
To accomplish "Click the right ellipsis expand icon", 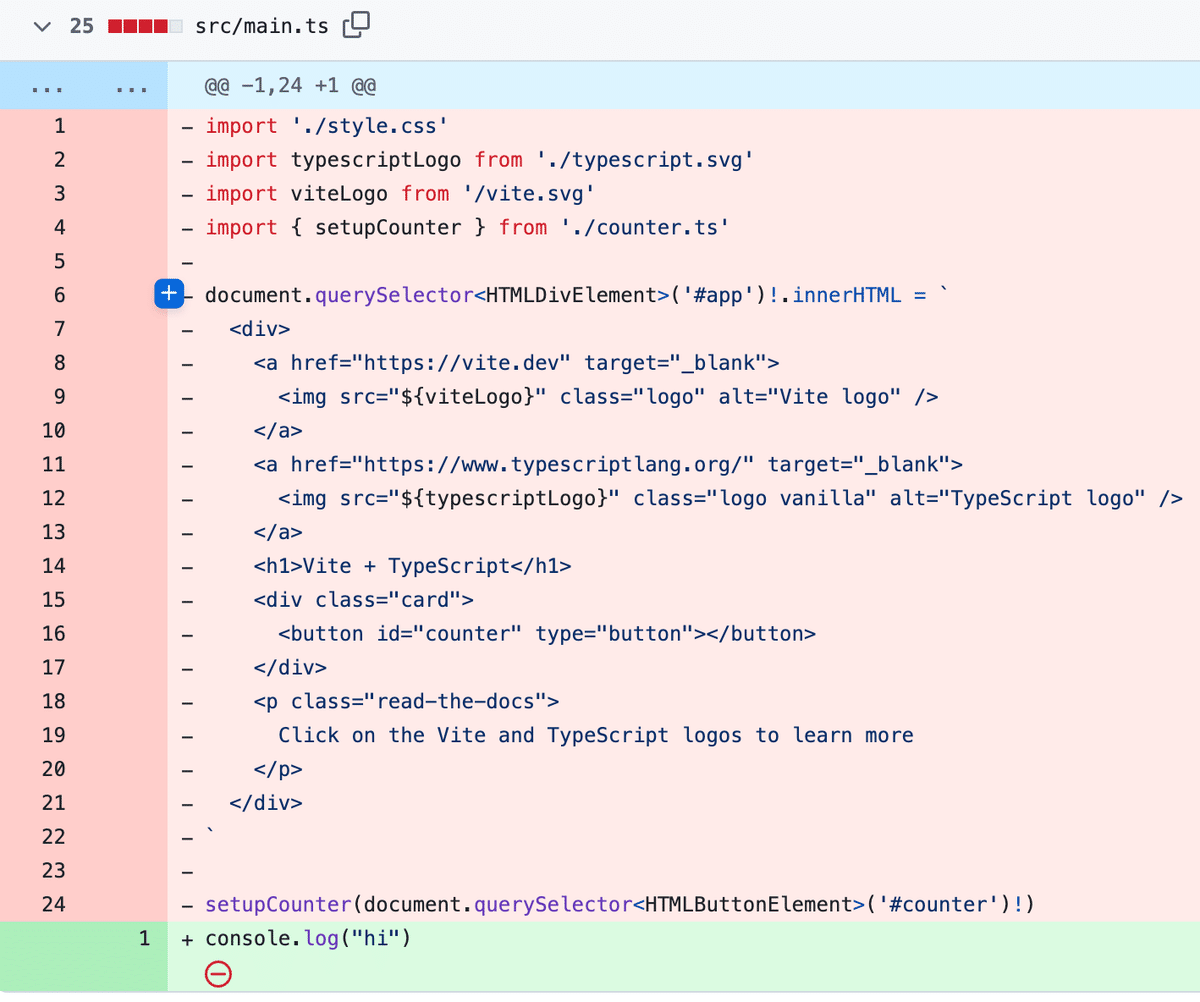I will (131, 86).
